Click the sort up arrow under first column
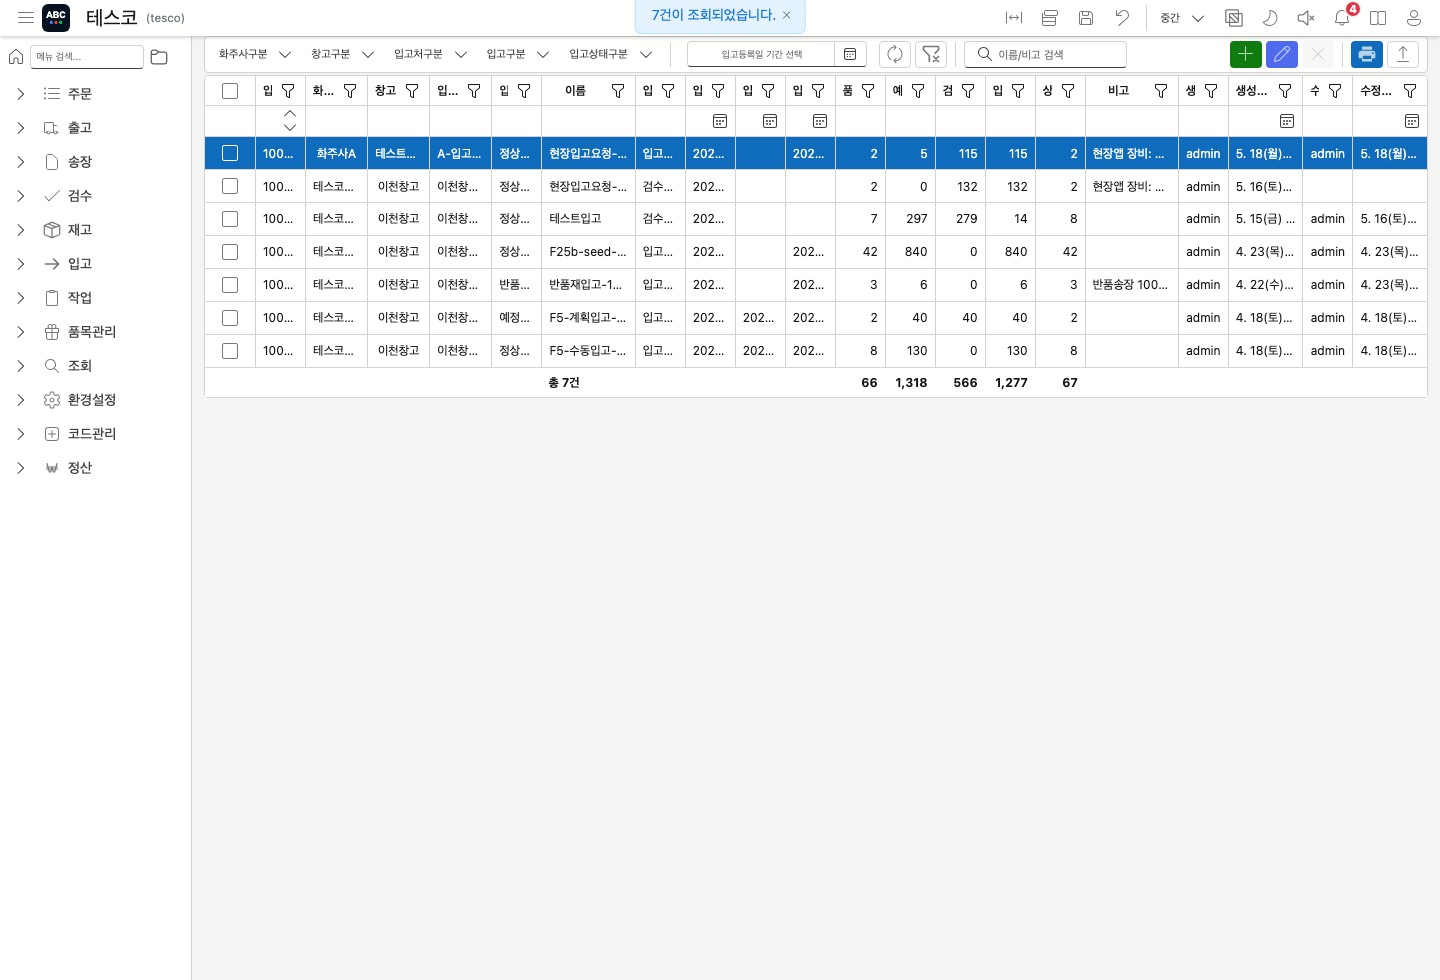The height and width of the screenshot is (980, 1440). tap(290, 114)
